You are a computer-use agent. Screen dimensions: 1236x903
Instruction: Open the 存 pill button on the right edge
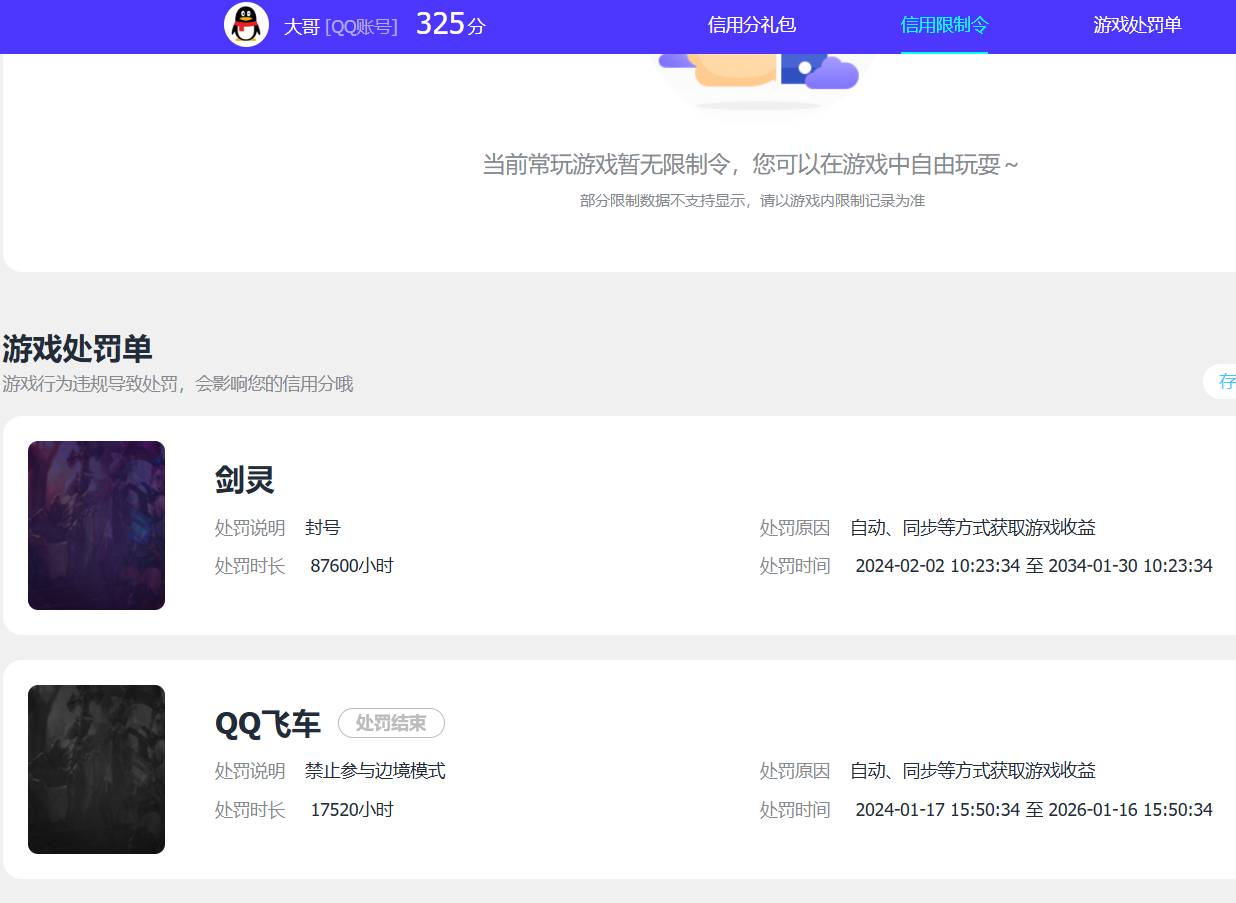1228,381
